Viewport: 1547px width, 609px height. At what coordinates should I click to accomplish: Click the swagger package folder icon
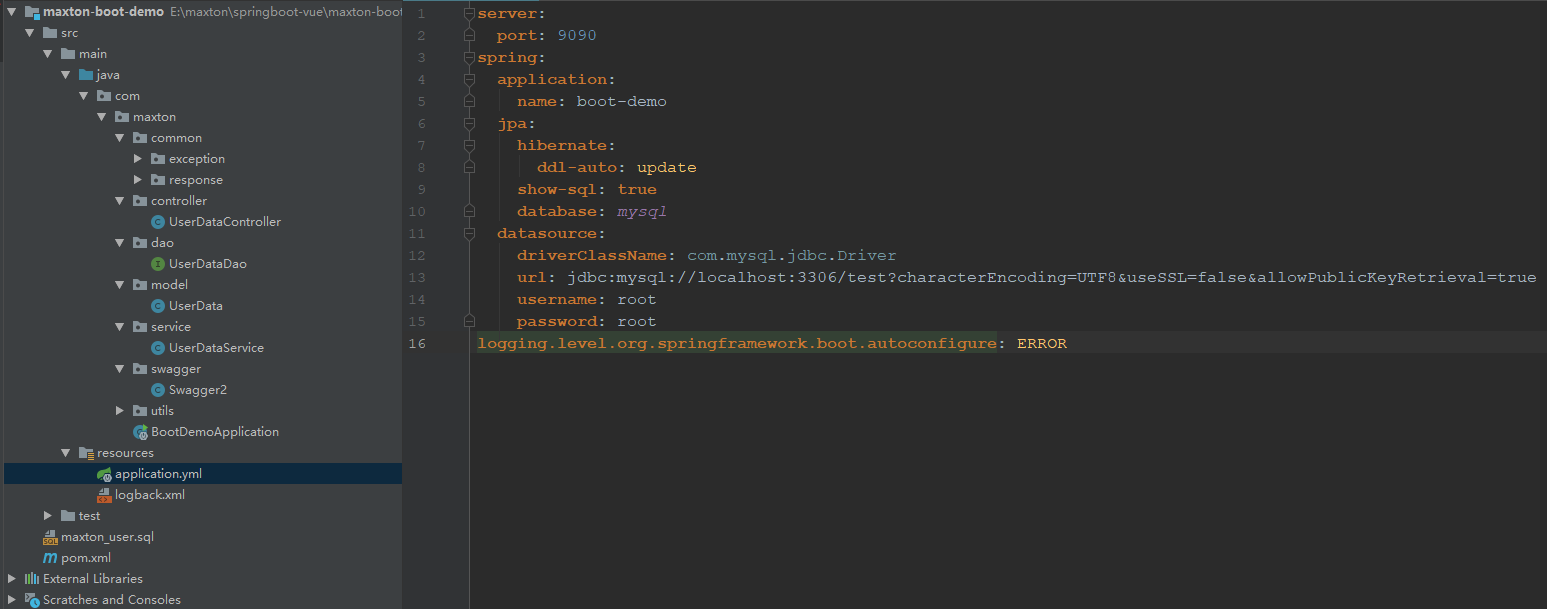pyautogui.click(x=139, y=369)
